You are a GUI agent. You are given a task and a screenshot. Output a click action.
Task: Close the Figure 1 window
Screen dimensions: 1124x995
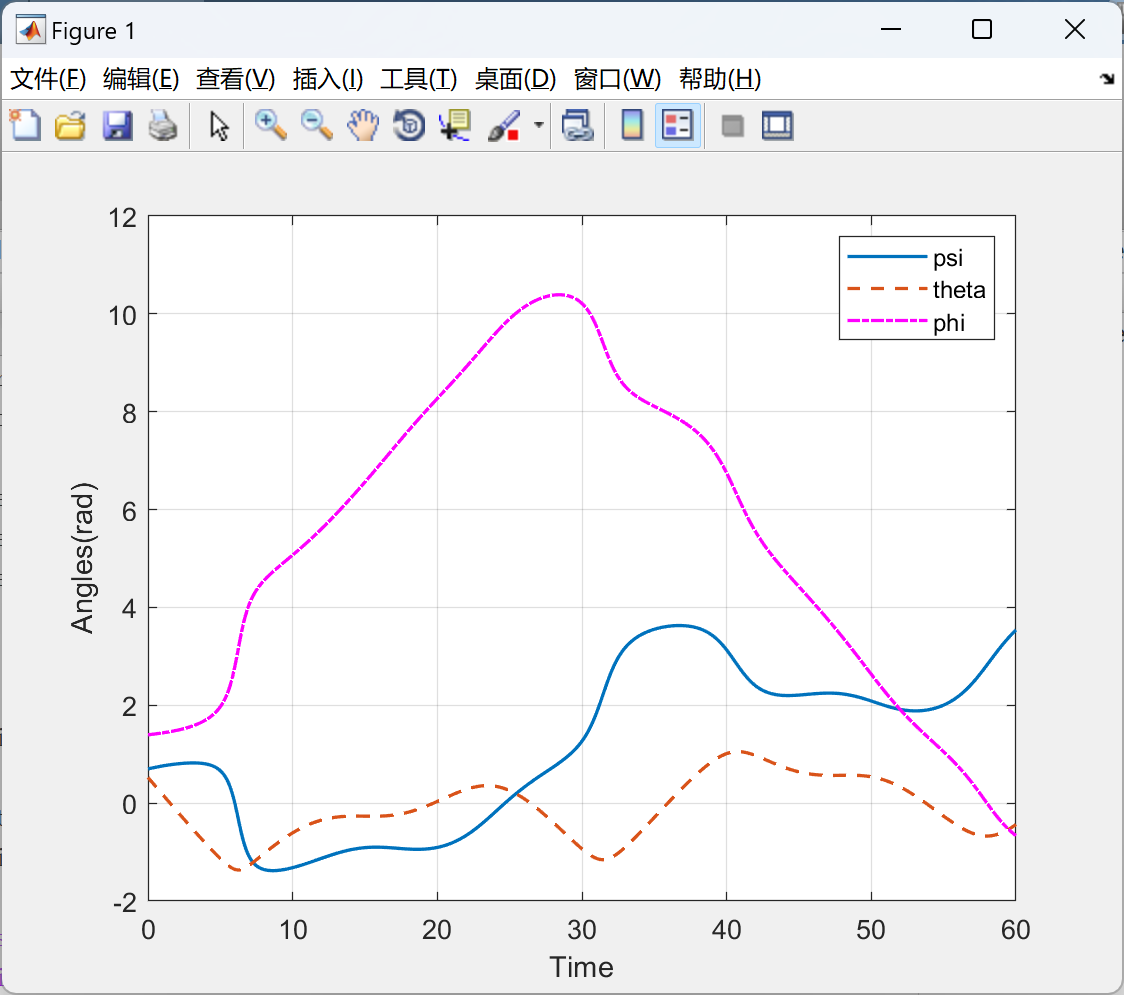pos(1075,29)
